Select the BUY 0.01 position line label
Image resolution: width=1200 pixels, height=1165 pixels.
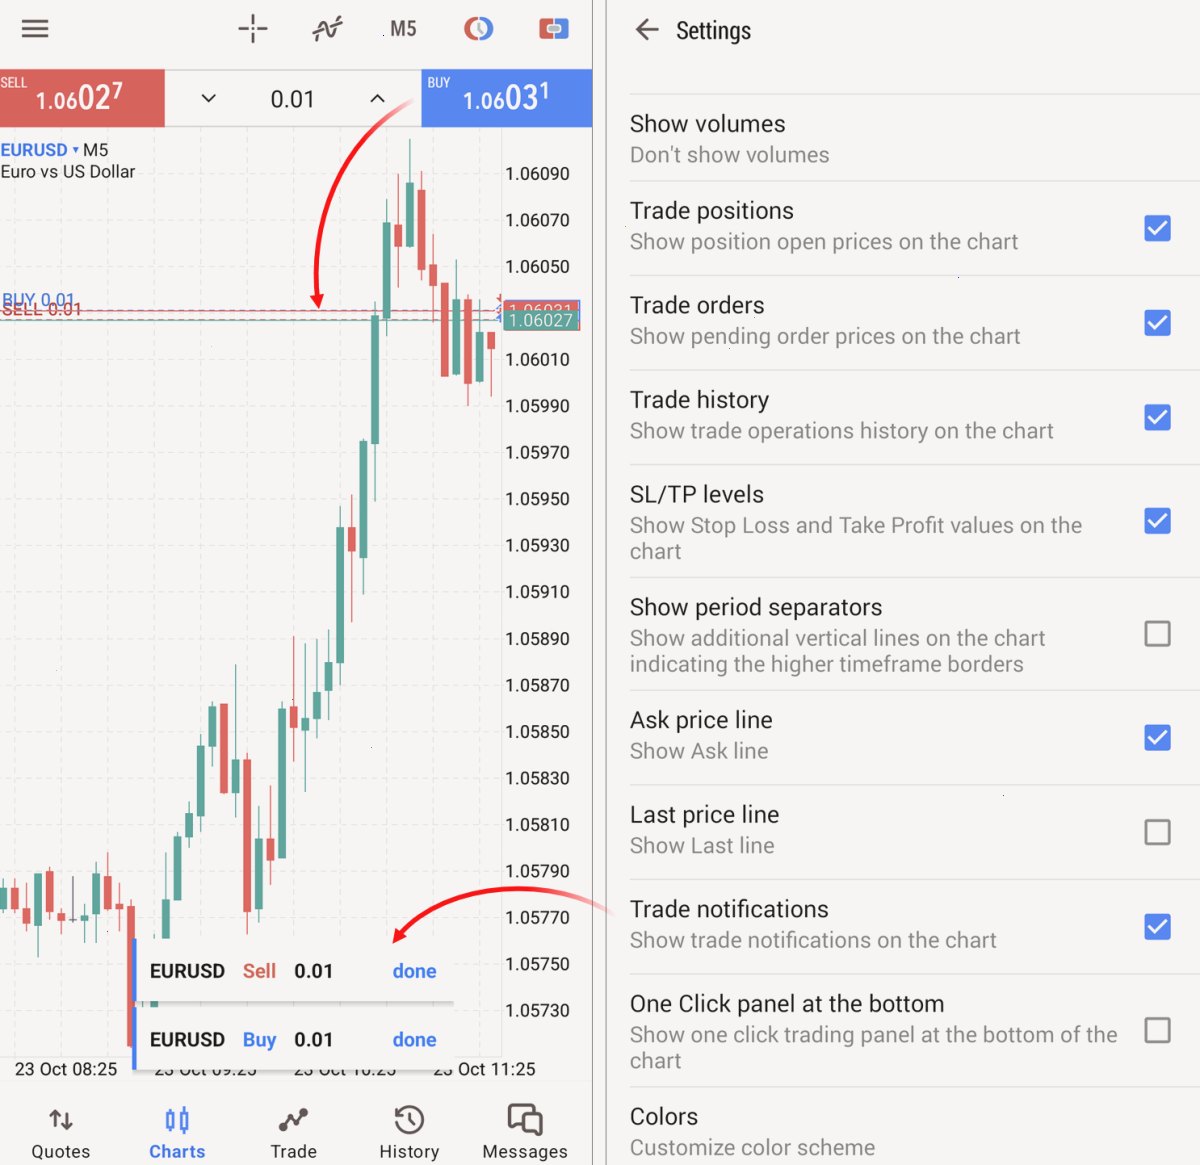[39, 299]
